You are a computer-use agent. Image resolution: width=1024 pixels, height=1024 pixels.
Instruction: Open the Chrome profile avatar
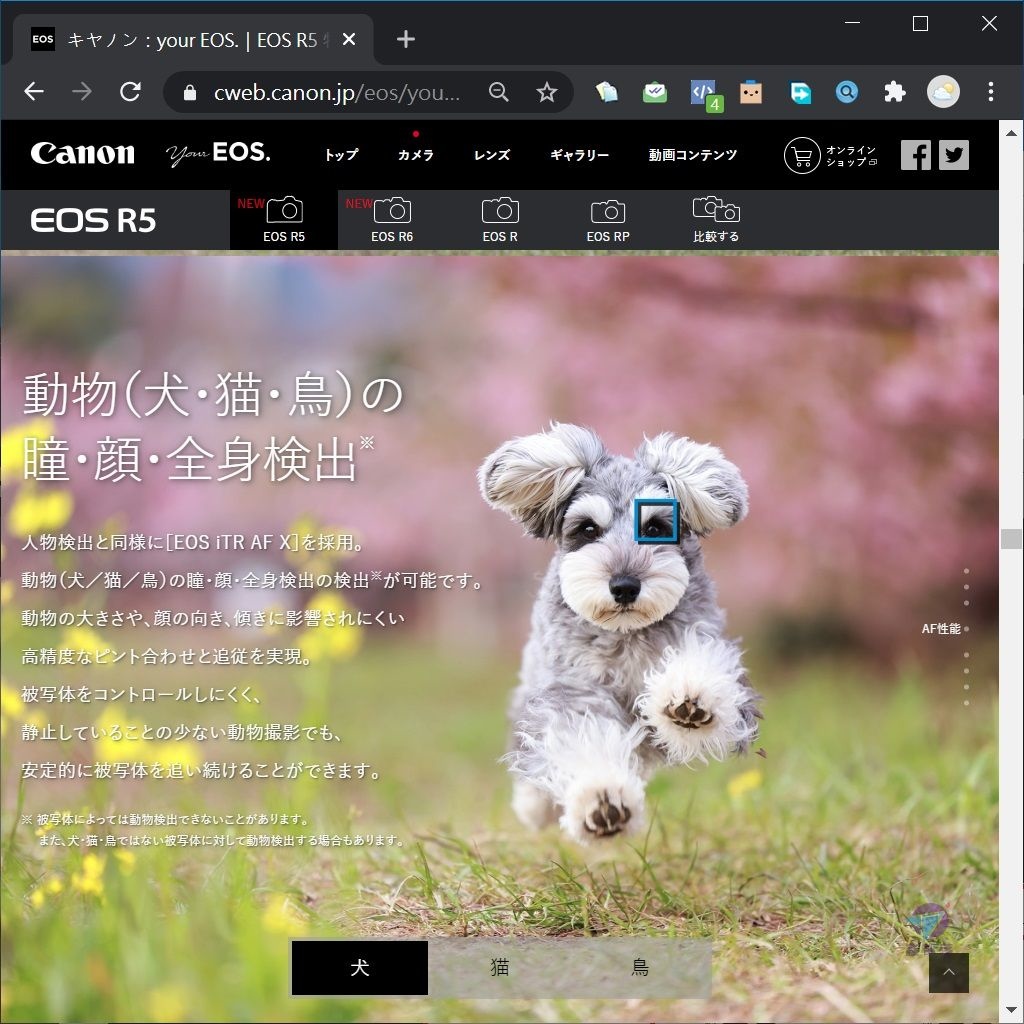pyautogui.click(x=943, y=91)
